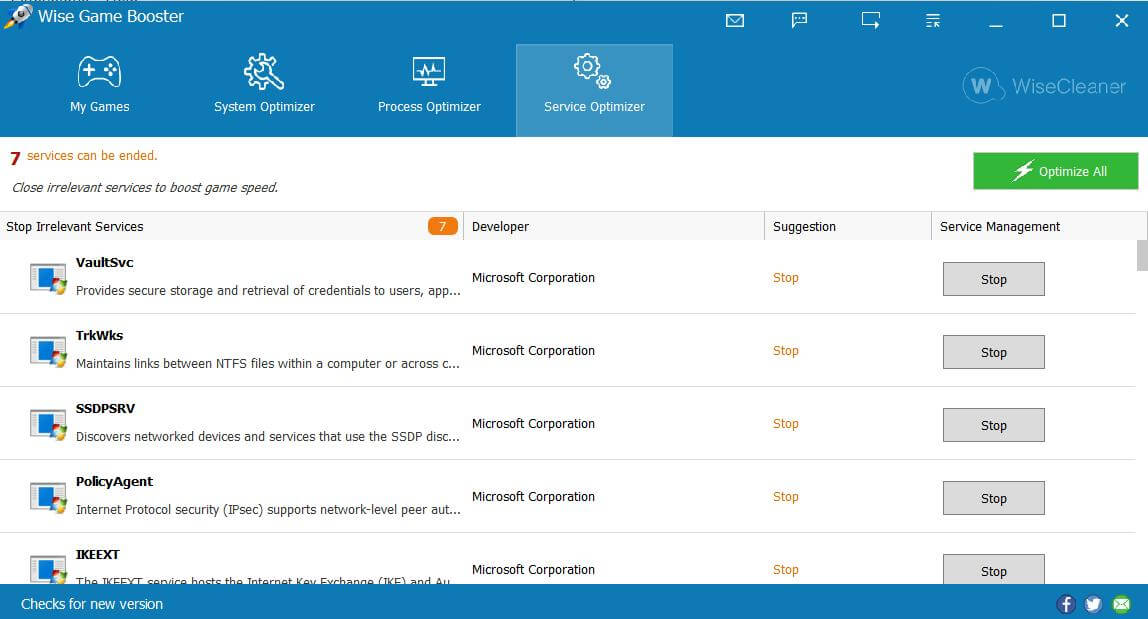1148x619 pixels.
Task: Click Checks for new version link
Action: point(92,604)
